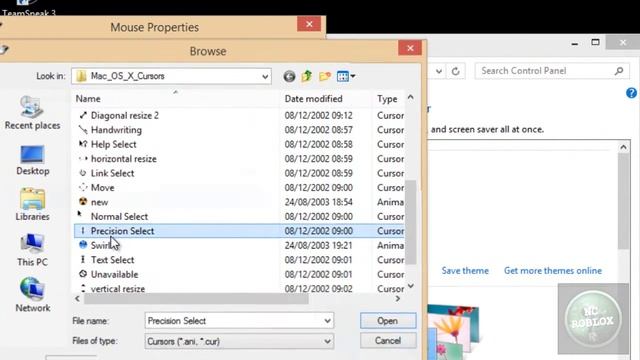
Task: Click the horizontal scrollbar thumb in file list
Action: [196, 299]
